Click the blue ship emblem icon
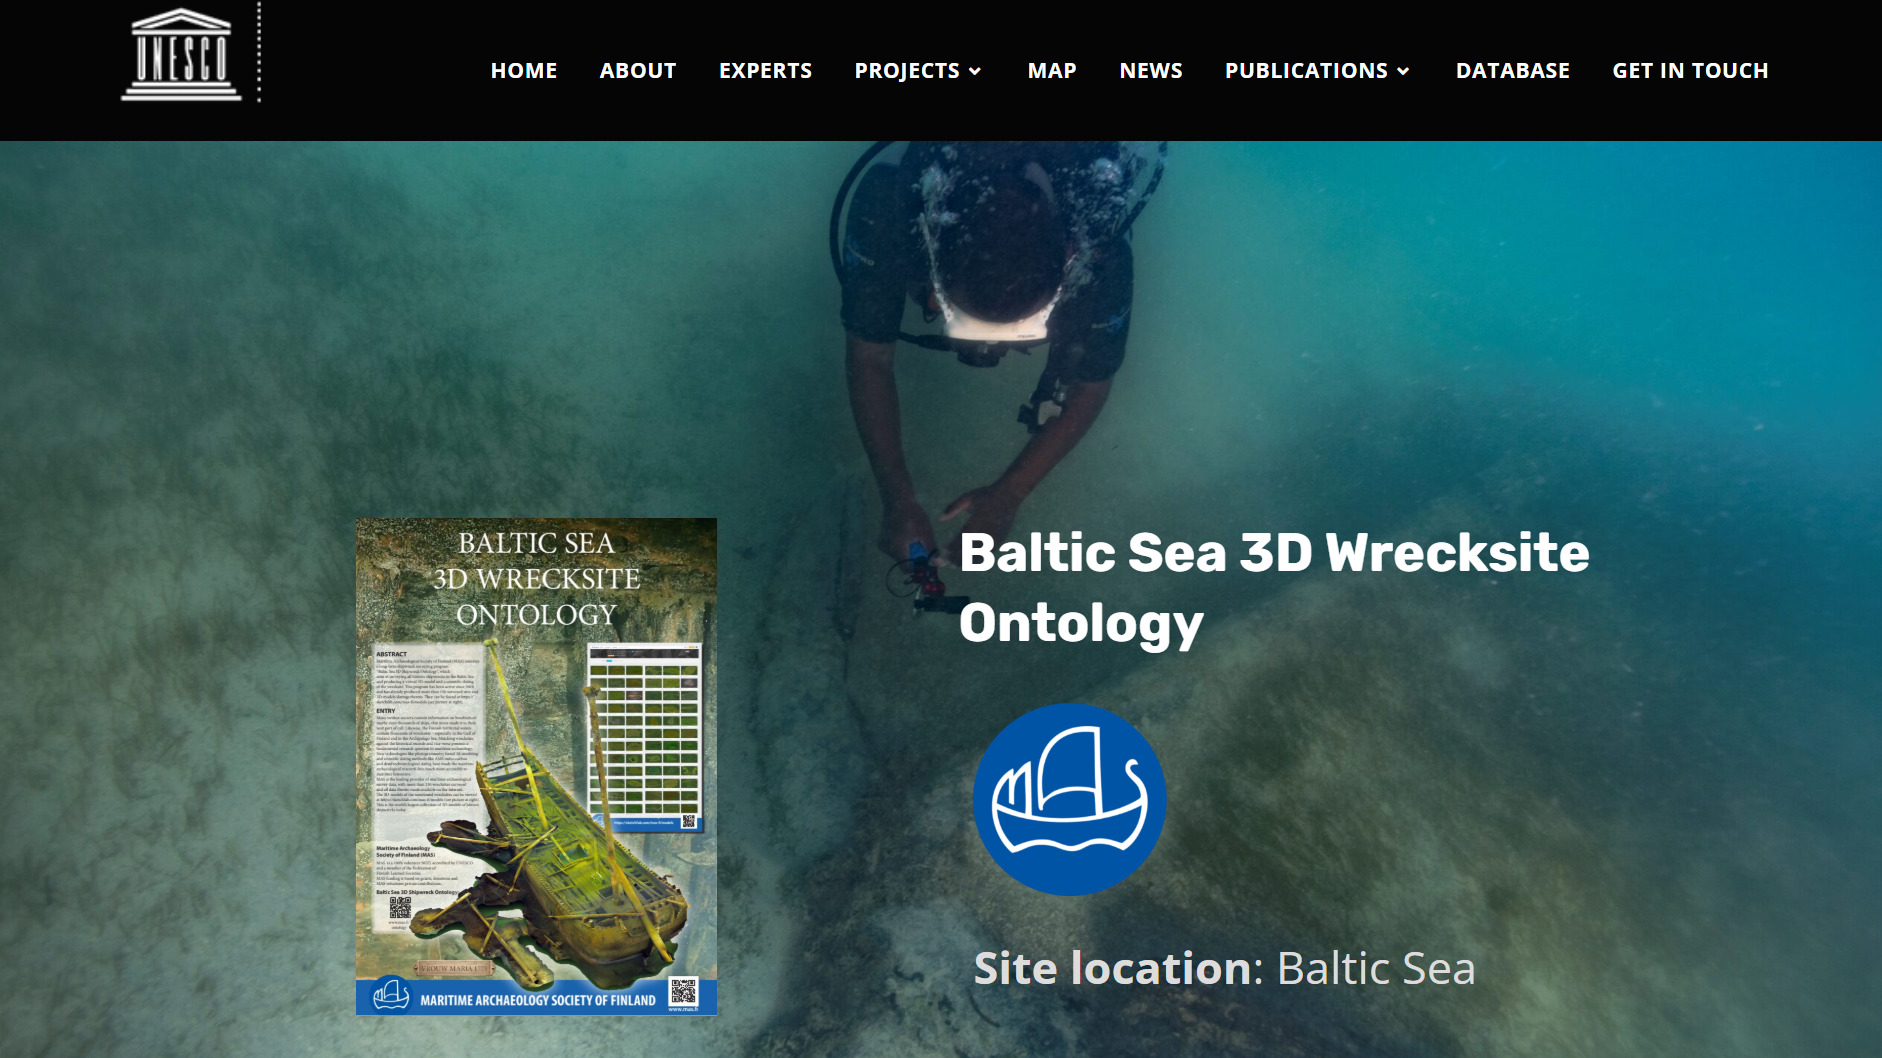1882x1058 pixels. (x=1069, y=799)
